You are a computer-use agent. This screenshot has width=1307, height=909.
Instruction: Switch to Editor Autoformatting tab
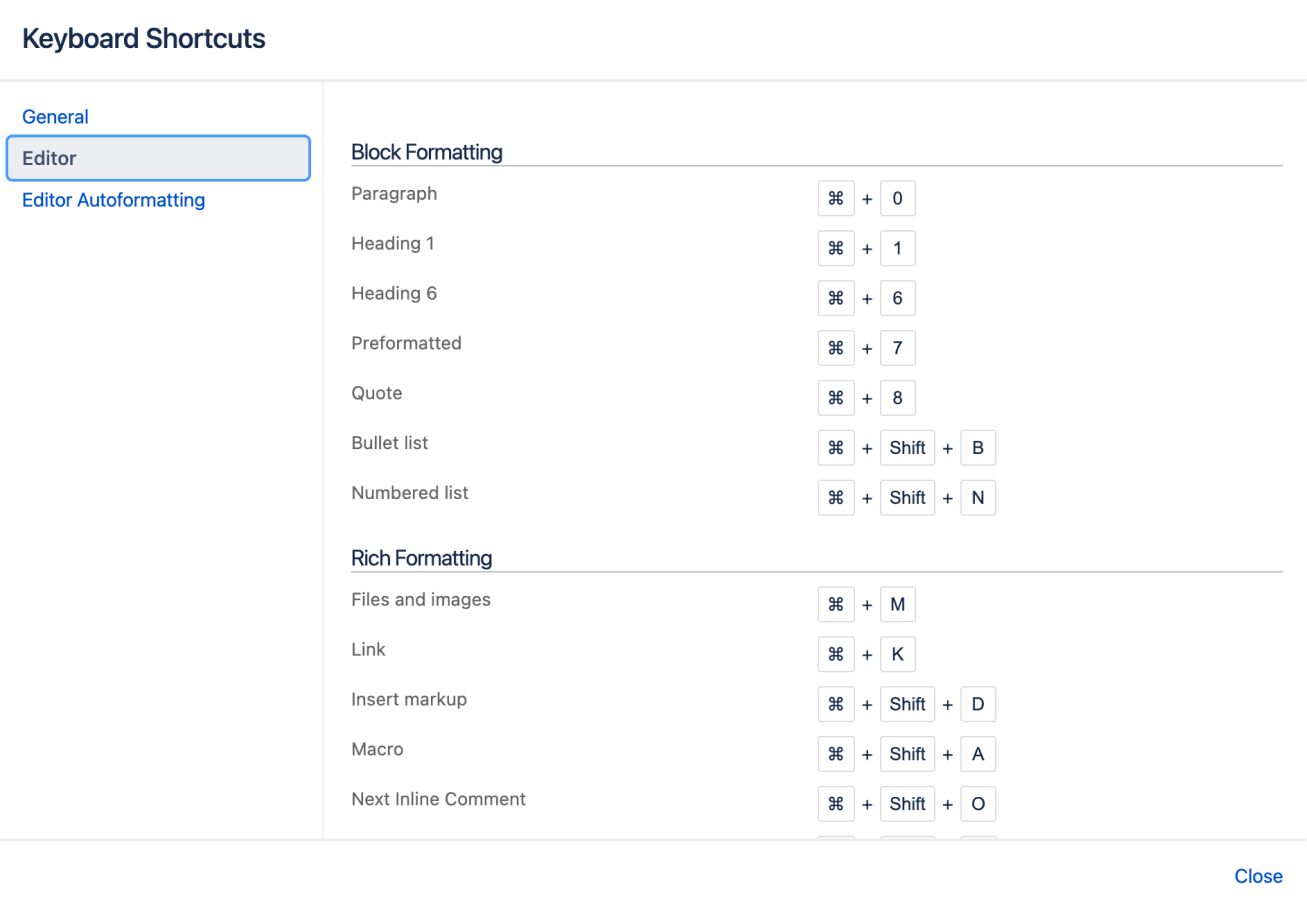[113, 200]
